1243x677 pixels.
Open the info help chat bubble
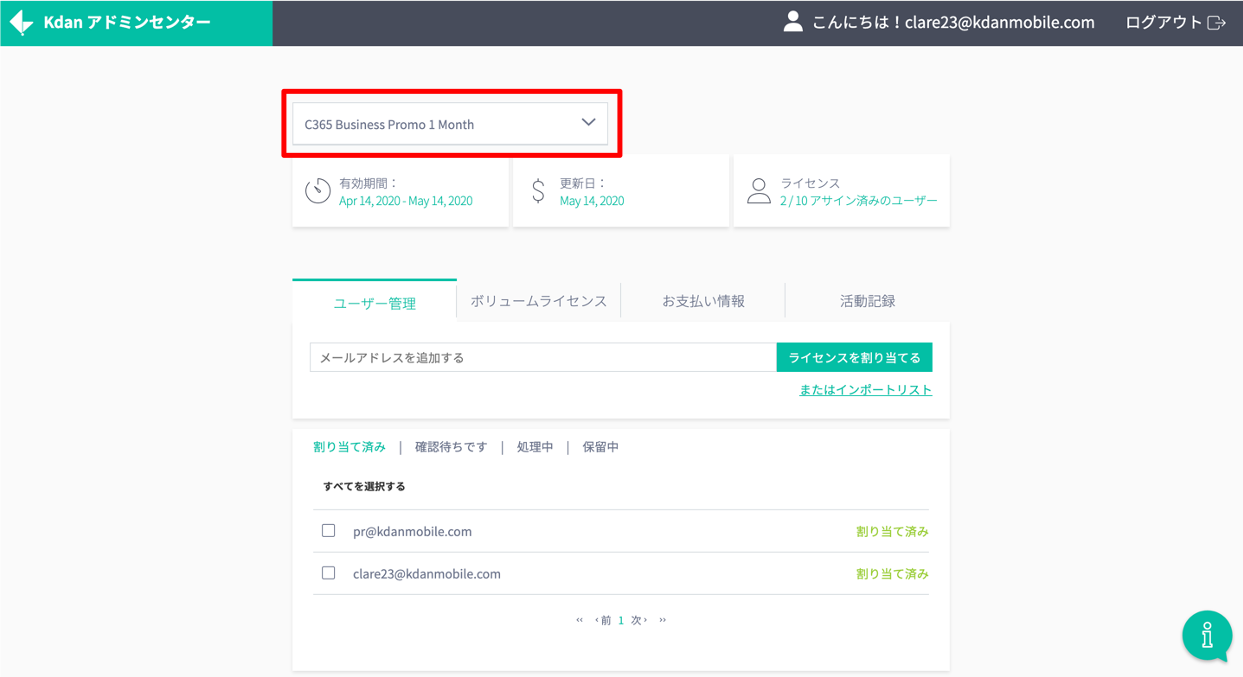[x=1207, y=636]
